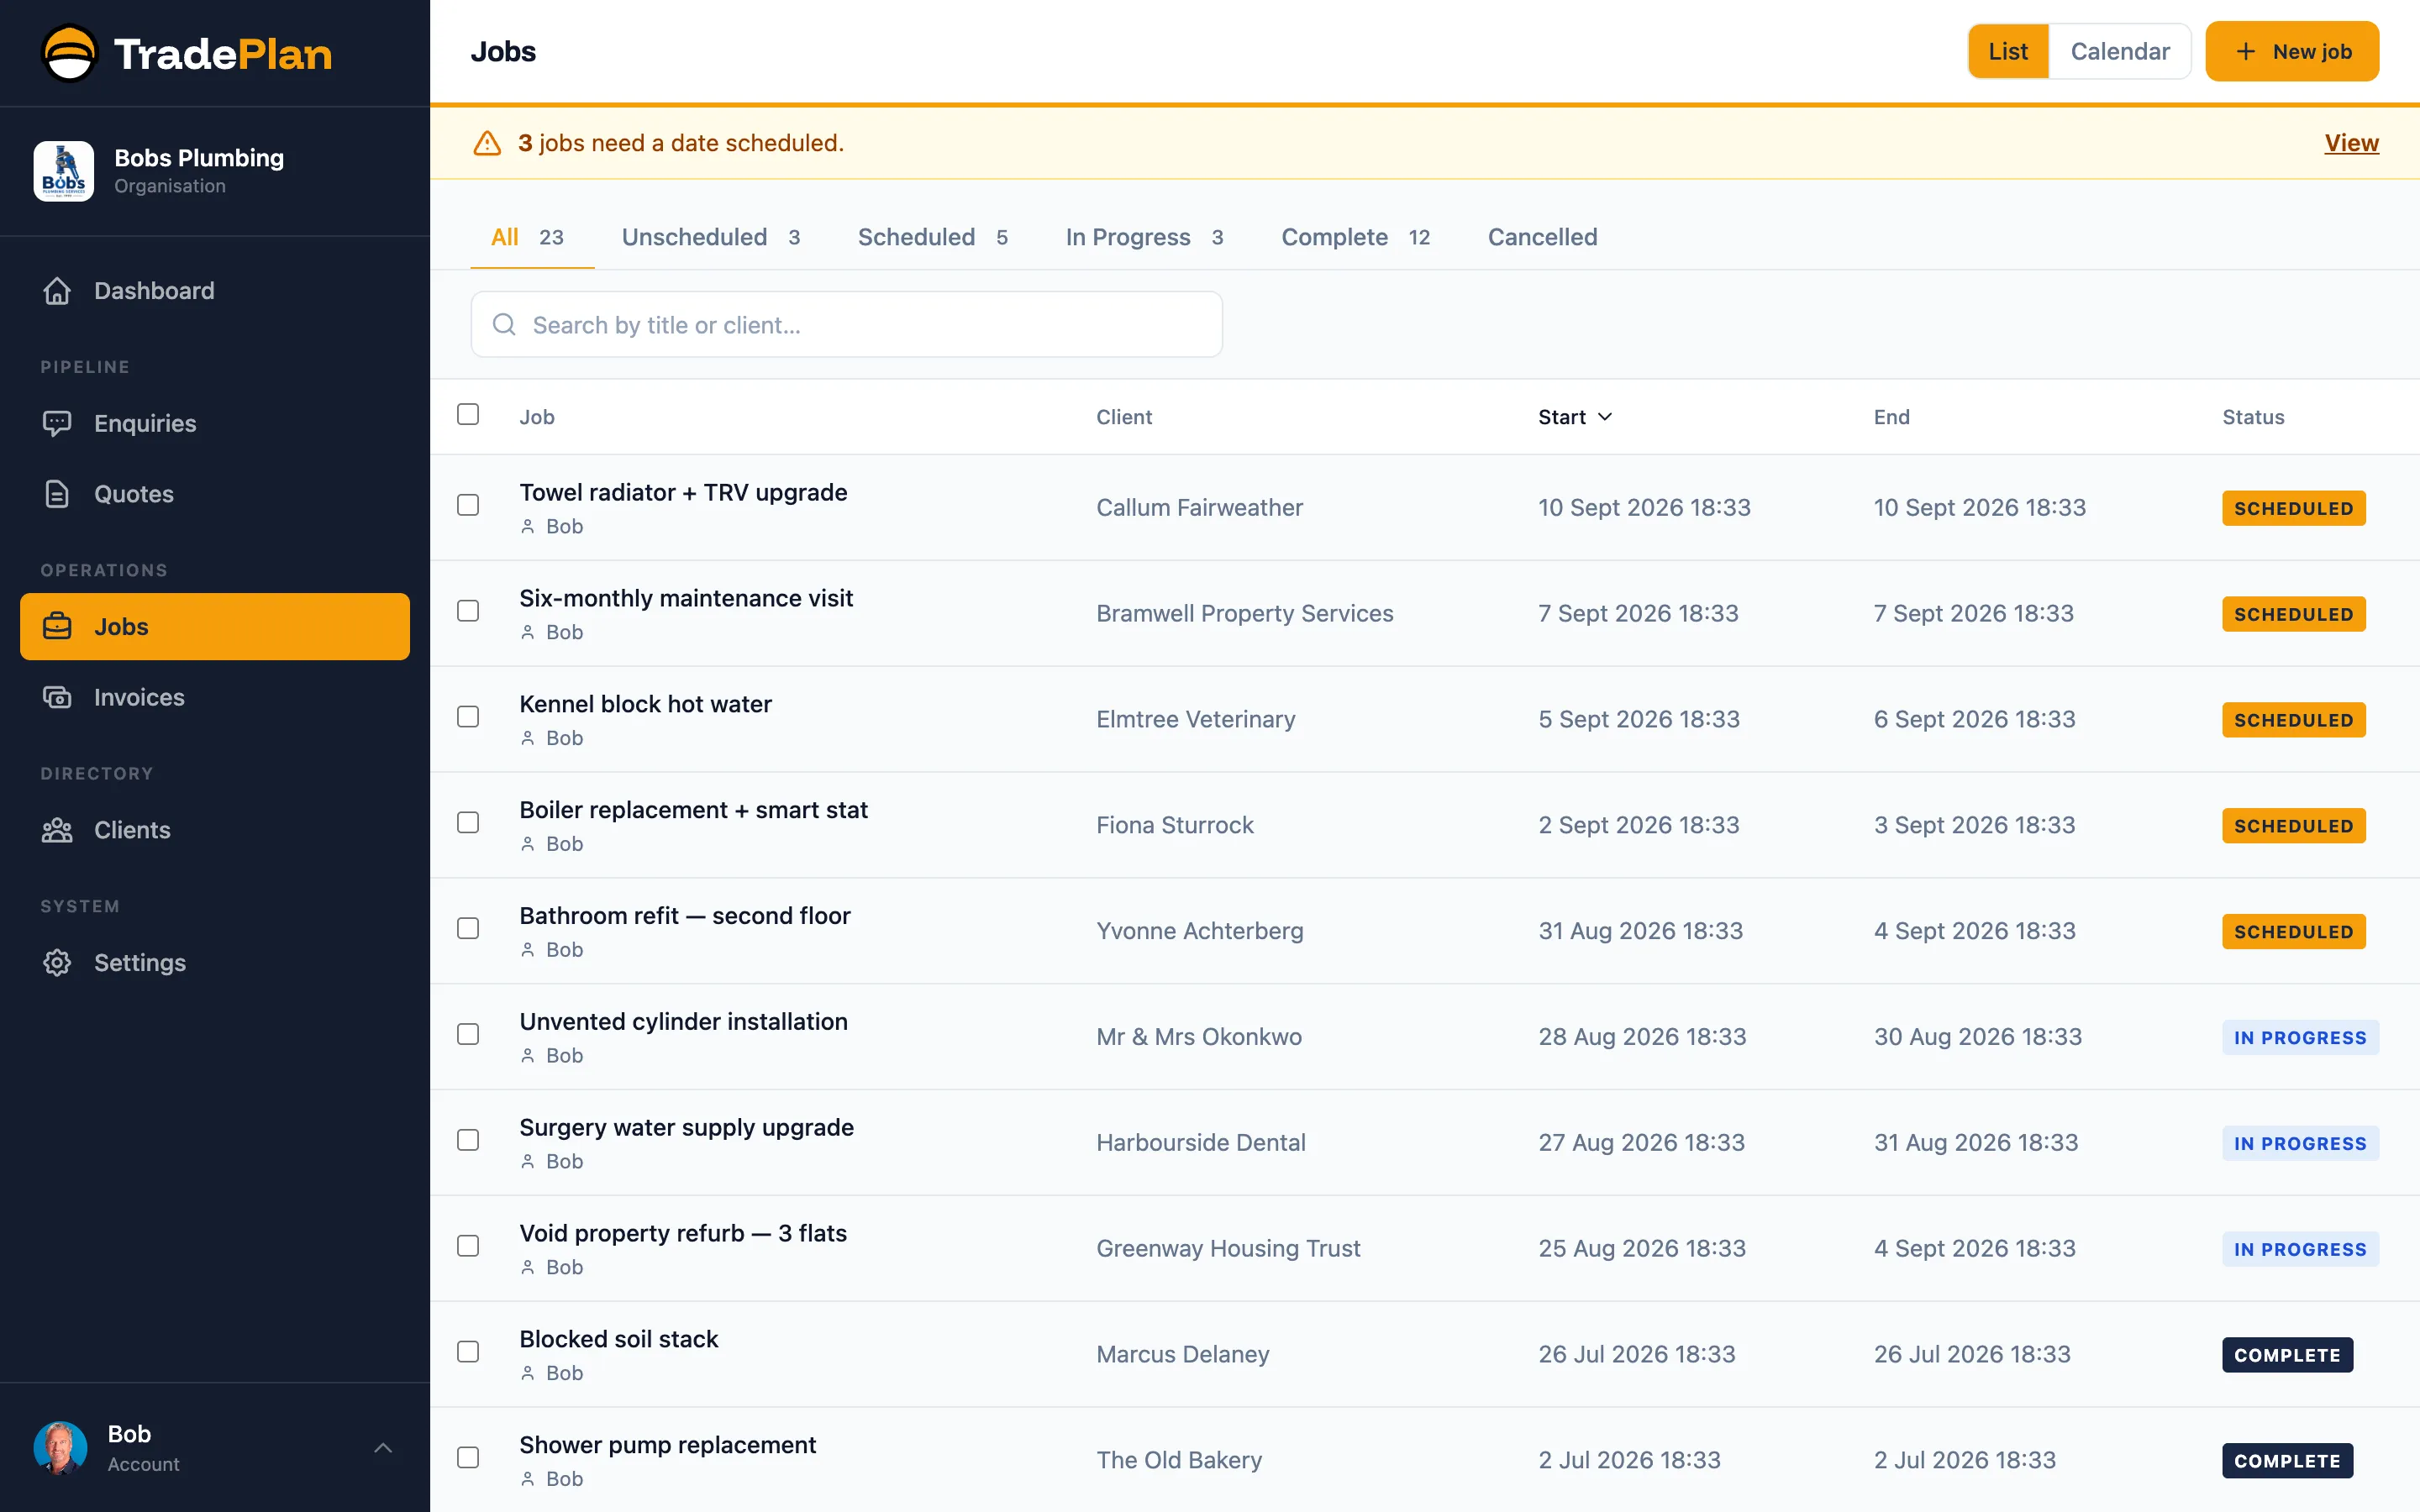Screen dimensions: 2420x1512
Task: Select the List view button
Action: (2007, 52)
